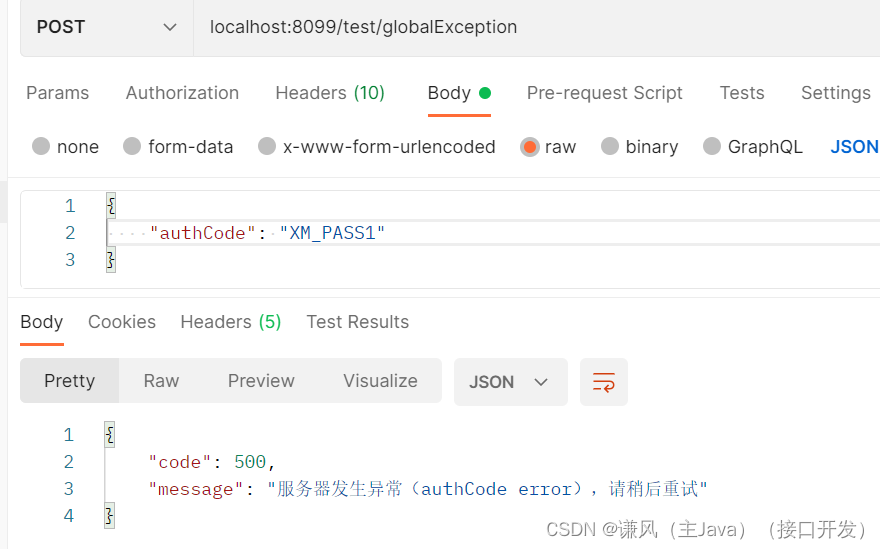The image size is (880, 549).
Task: Show the Raw response view
Action: point(161,381)
